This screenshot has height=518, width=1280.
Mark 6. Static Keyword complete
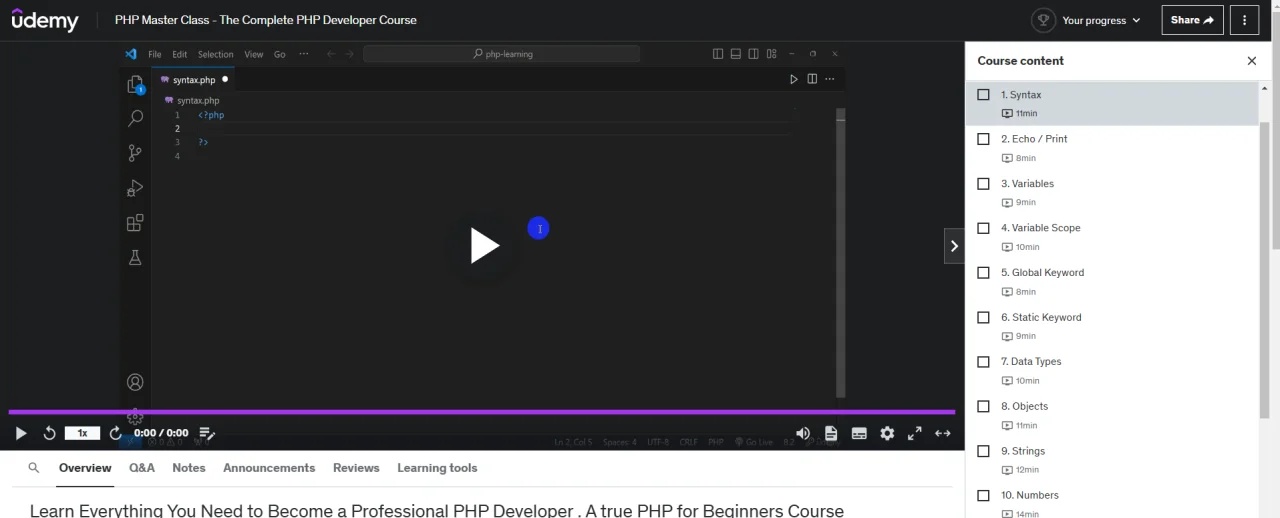pyautogui.click(x=983, y=317)
